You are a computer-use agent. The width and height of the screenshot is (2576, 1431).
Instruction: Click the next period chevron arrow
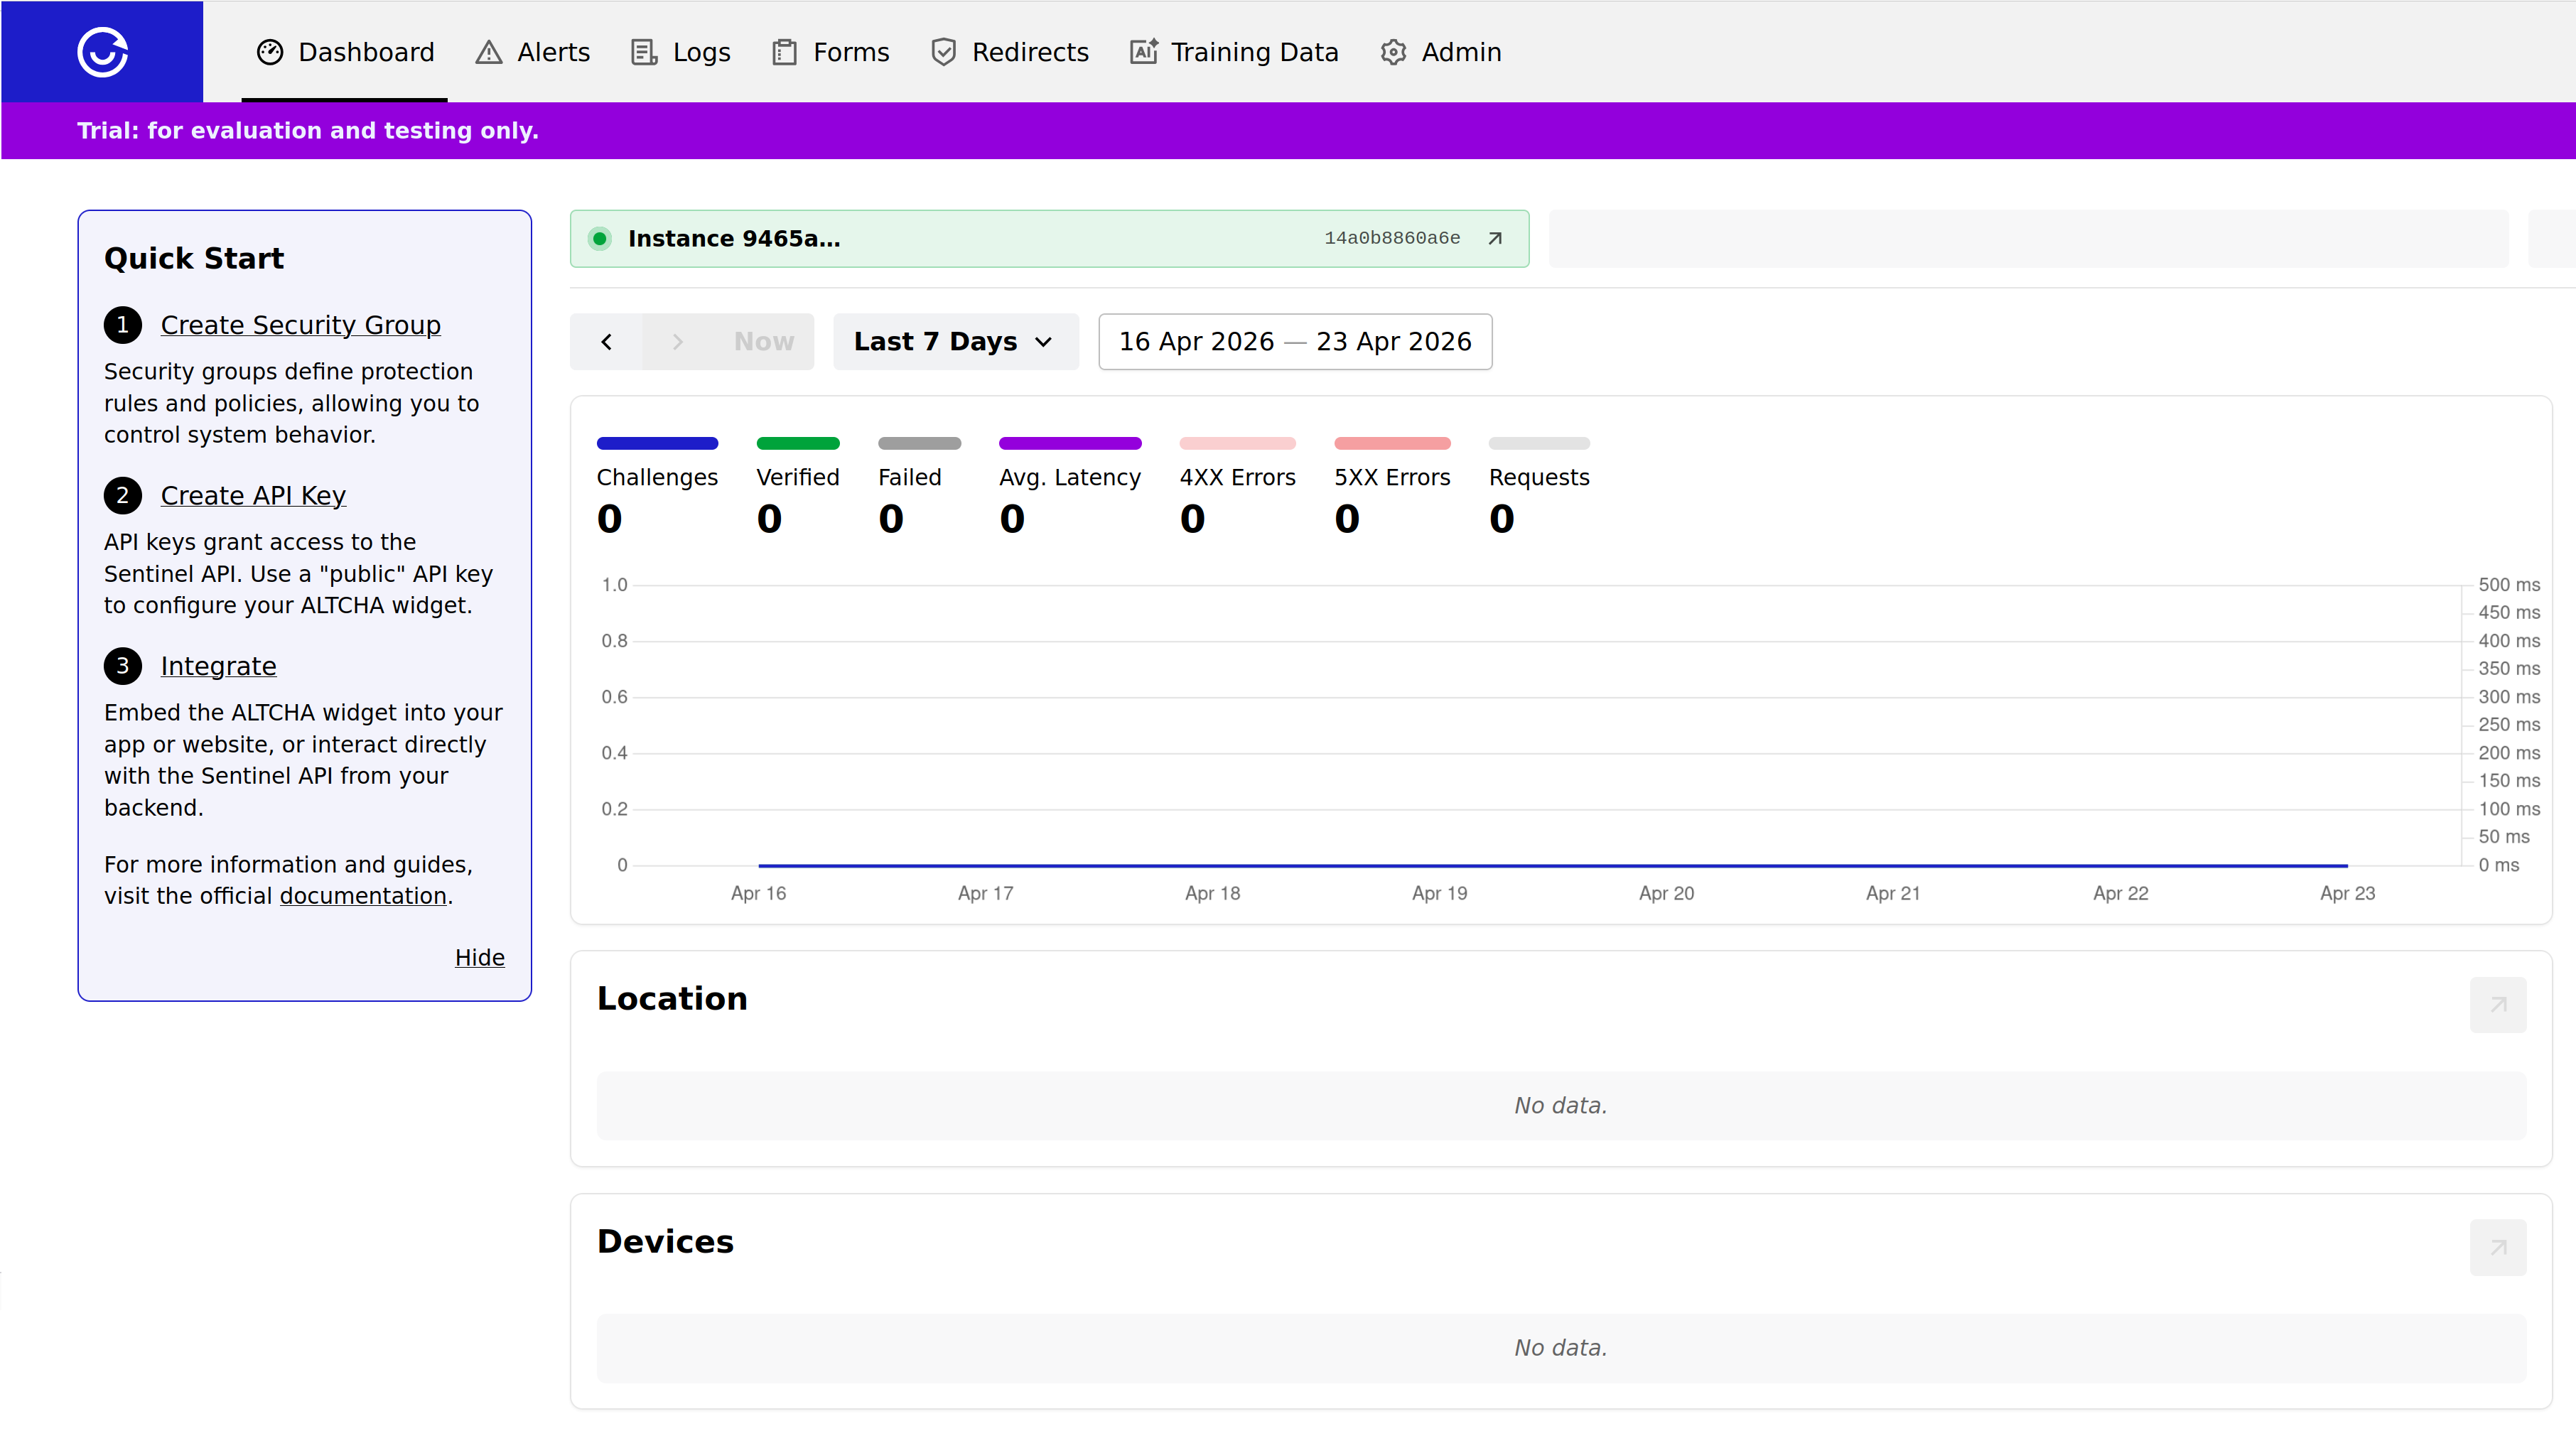(677, 342)
